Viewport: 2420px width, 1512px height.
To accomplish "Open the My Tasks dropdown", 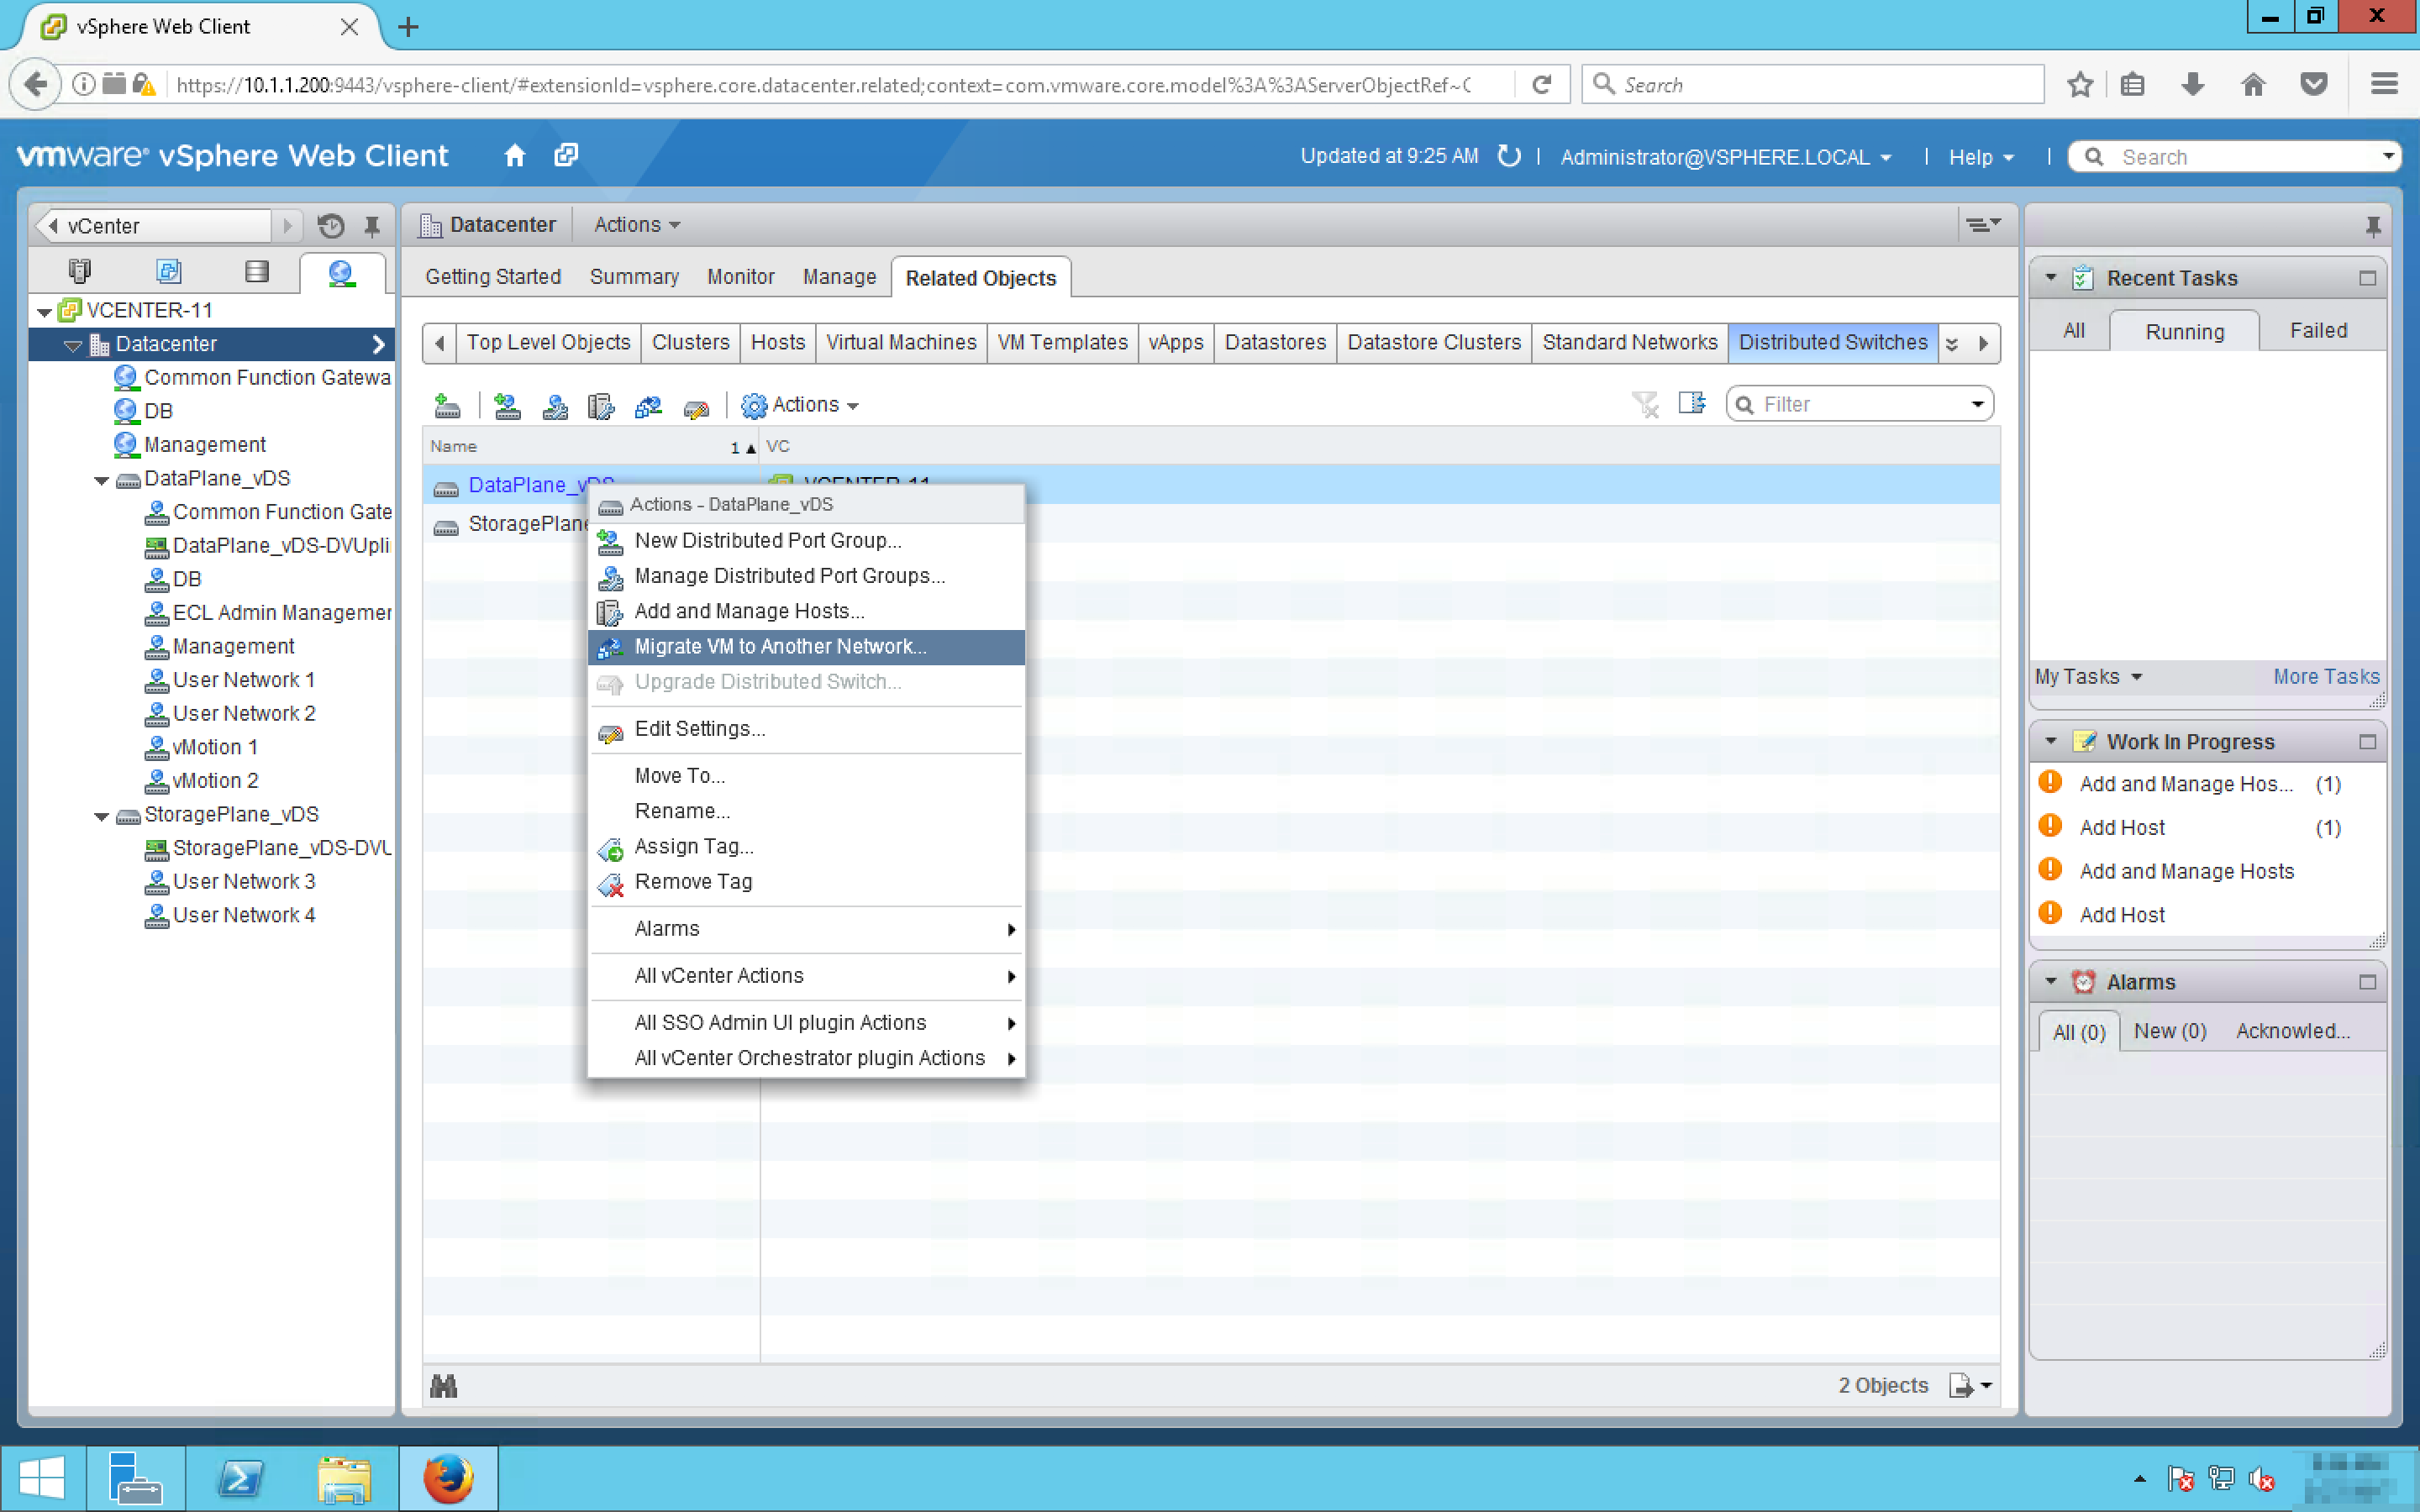I will [2087, 677].
